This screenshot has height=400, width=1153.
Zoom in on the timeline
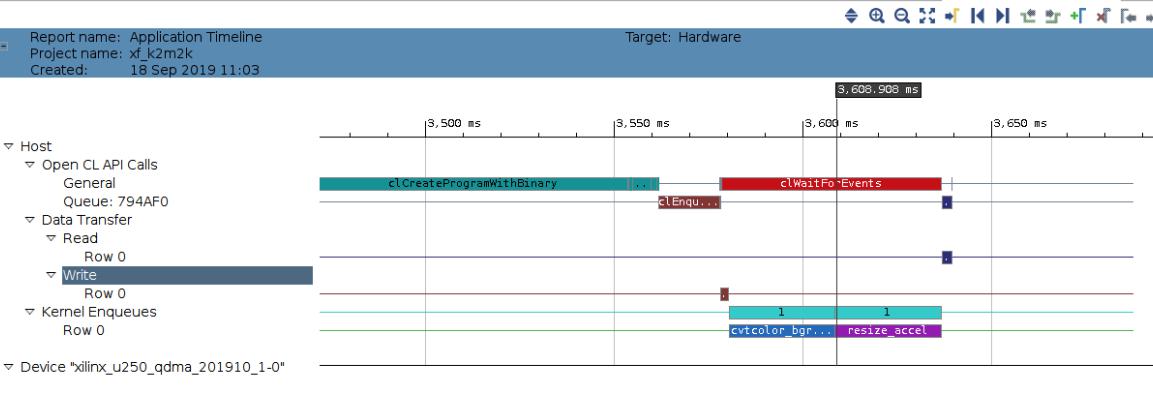(877, 15)
